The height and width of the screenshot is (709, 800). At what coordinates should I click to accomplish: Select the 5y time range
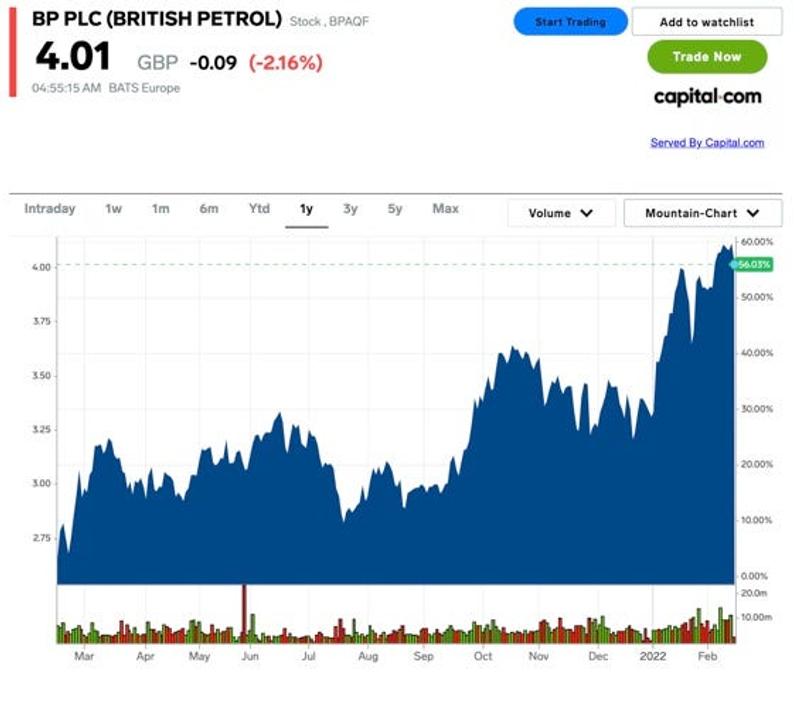click(394, 209)
